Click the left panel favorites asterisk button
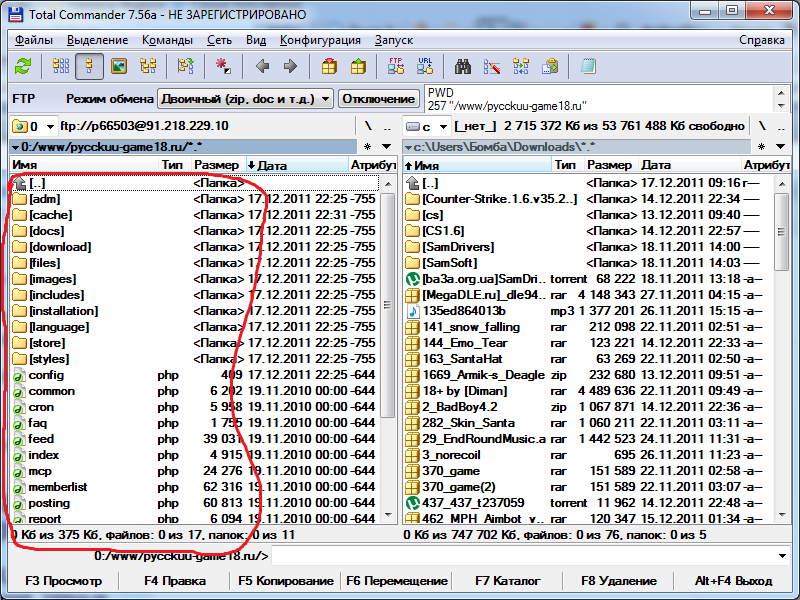The image size is (800, 600). coord(367,147)
